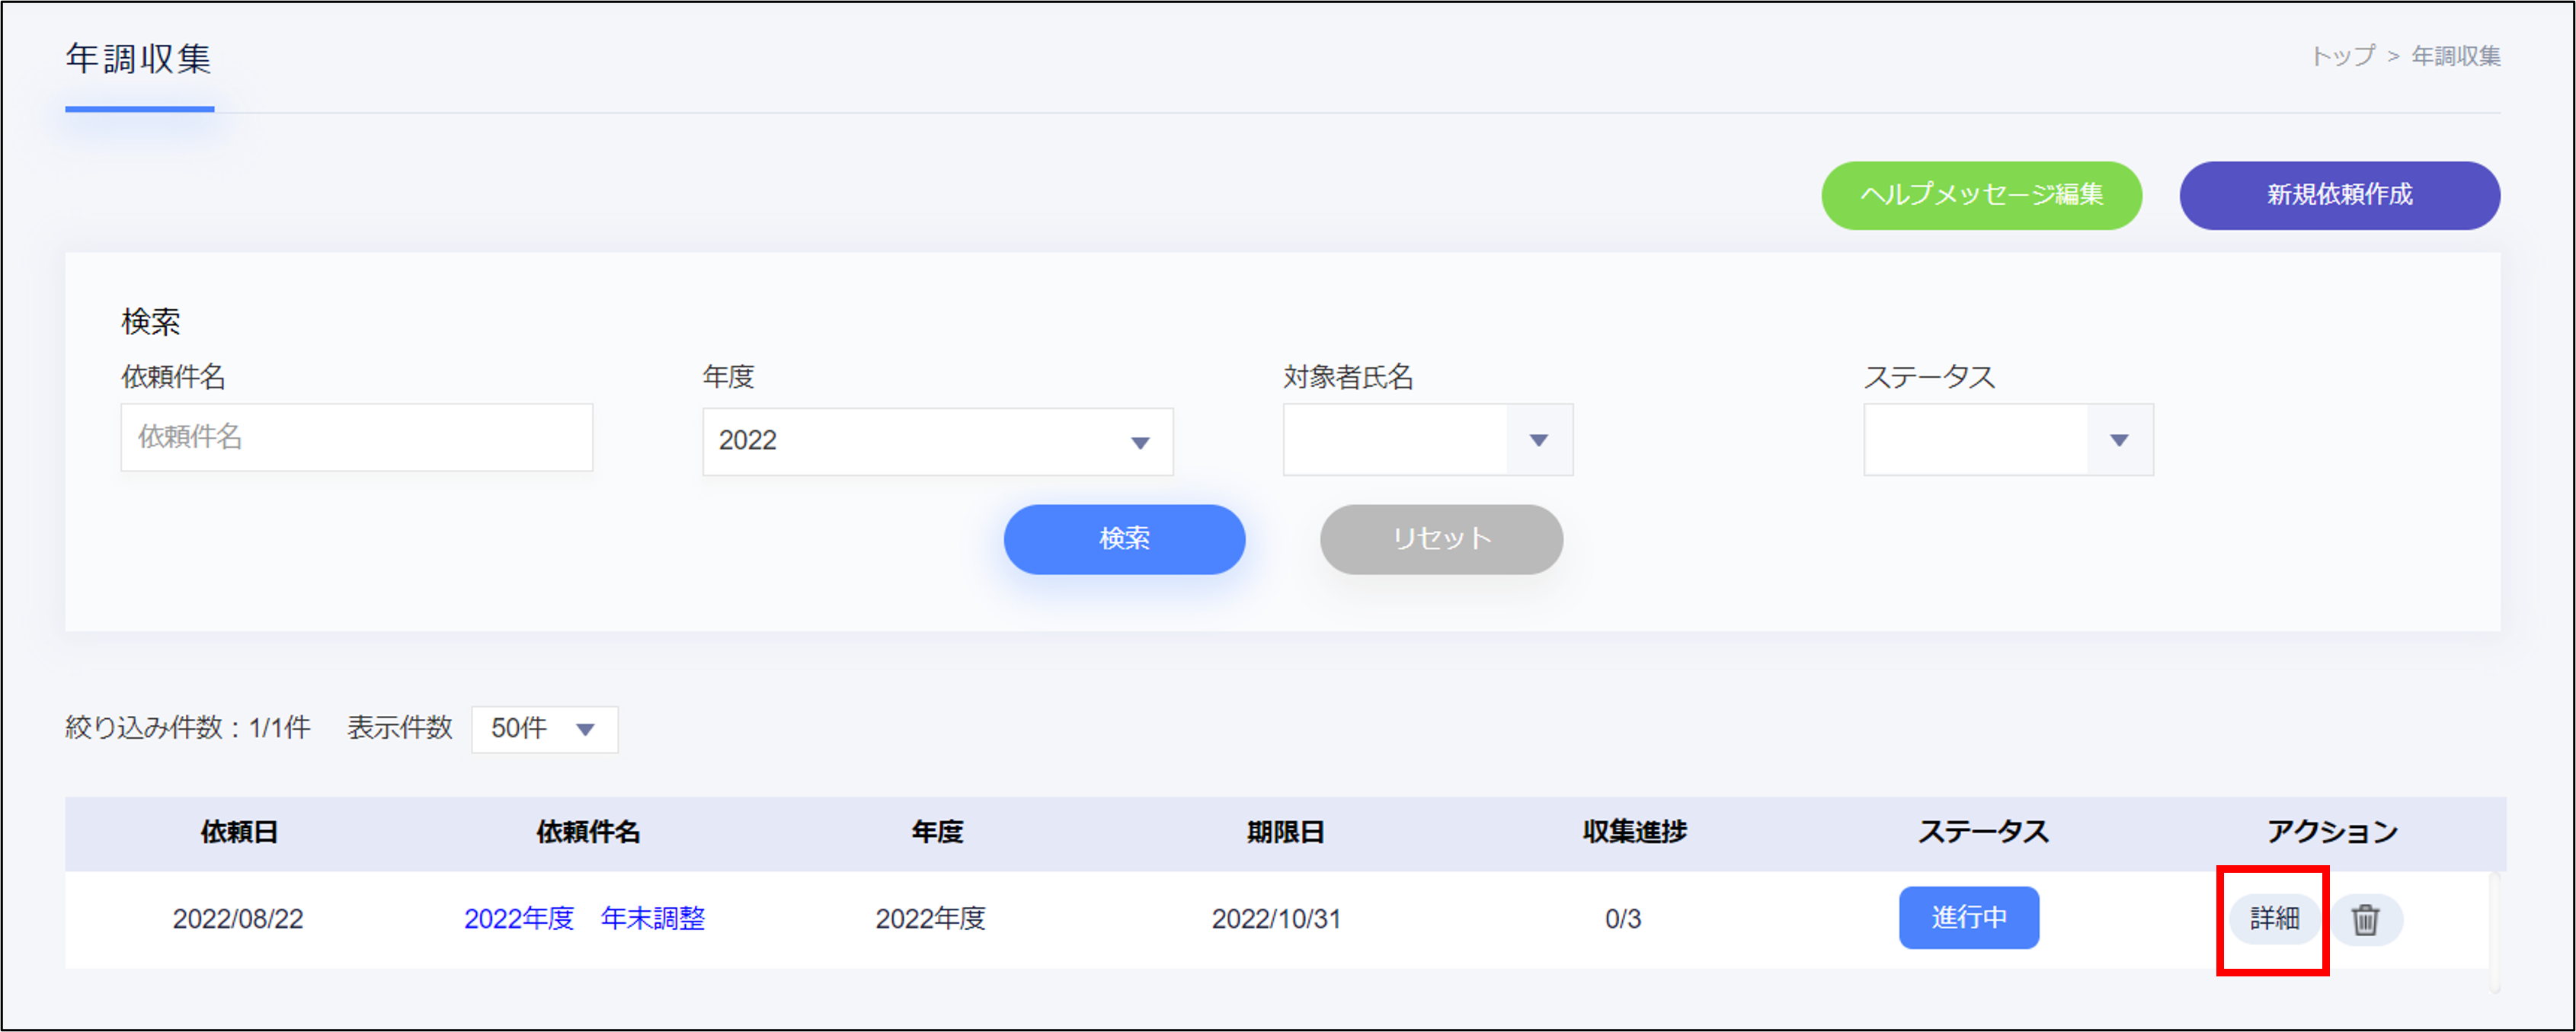Go to トップ breadcrumb link
This screenshot has width=2576, height=1032.
[x=2342, y=56]
